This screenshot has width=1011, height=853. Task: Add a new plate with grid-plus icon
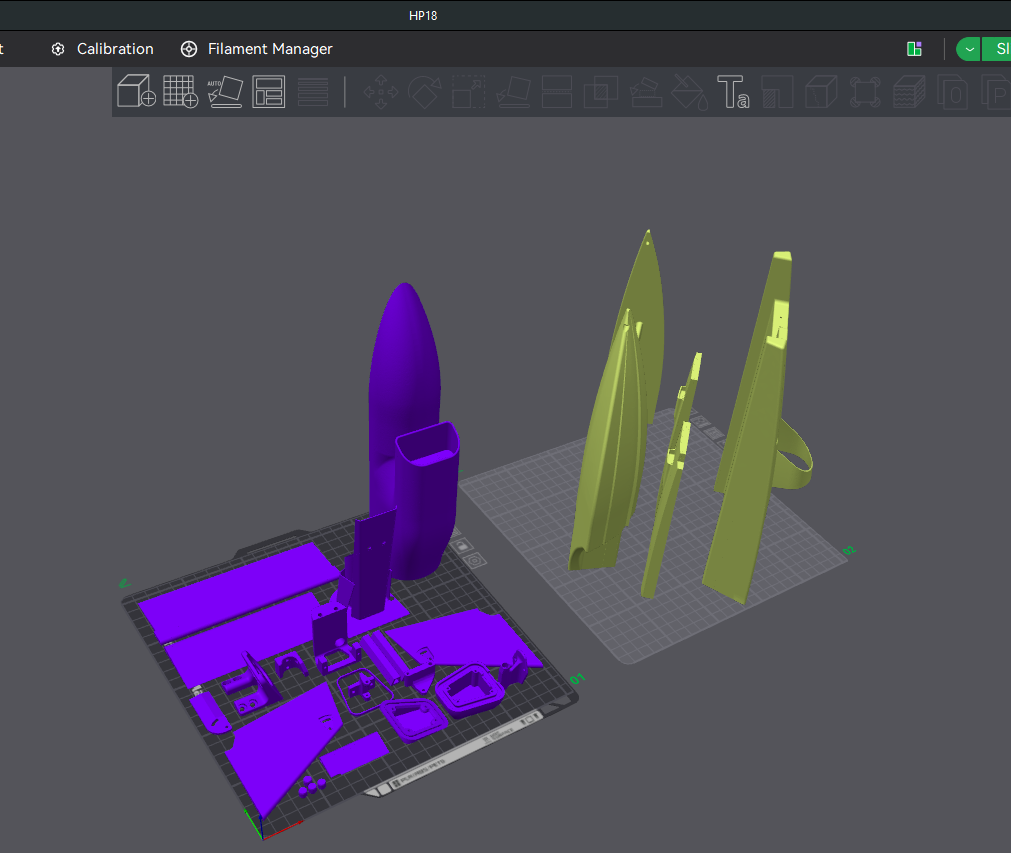(x=181, y=91)
